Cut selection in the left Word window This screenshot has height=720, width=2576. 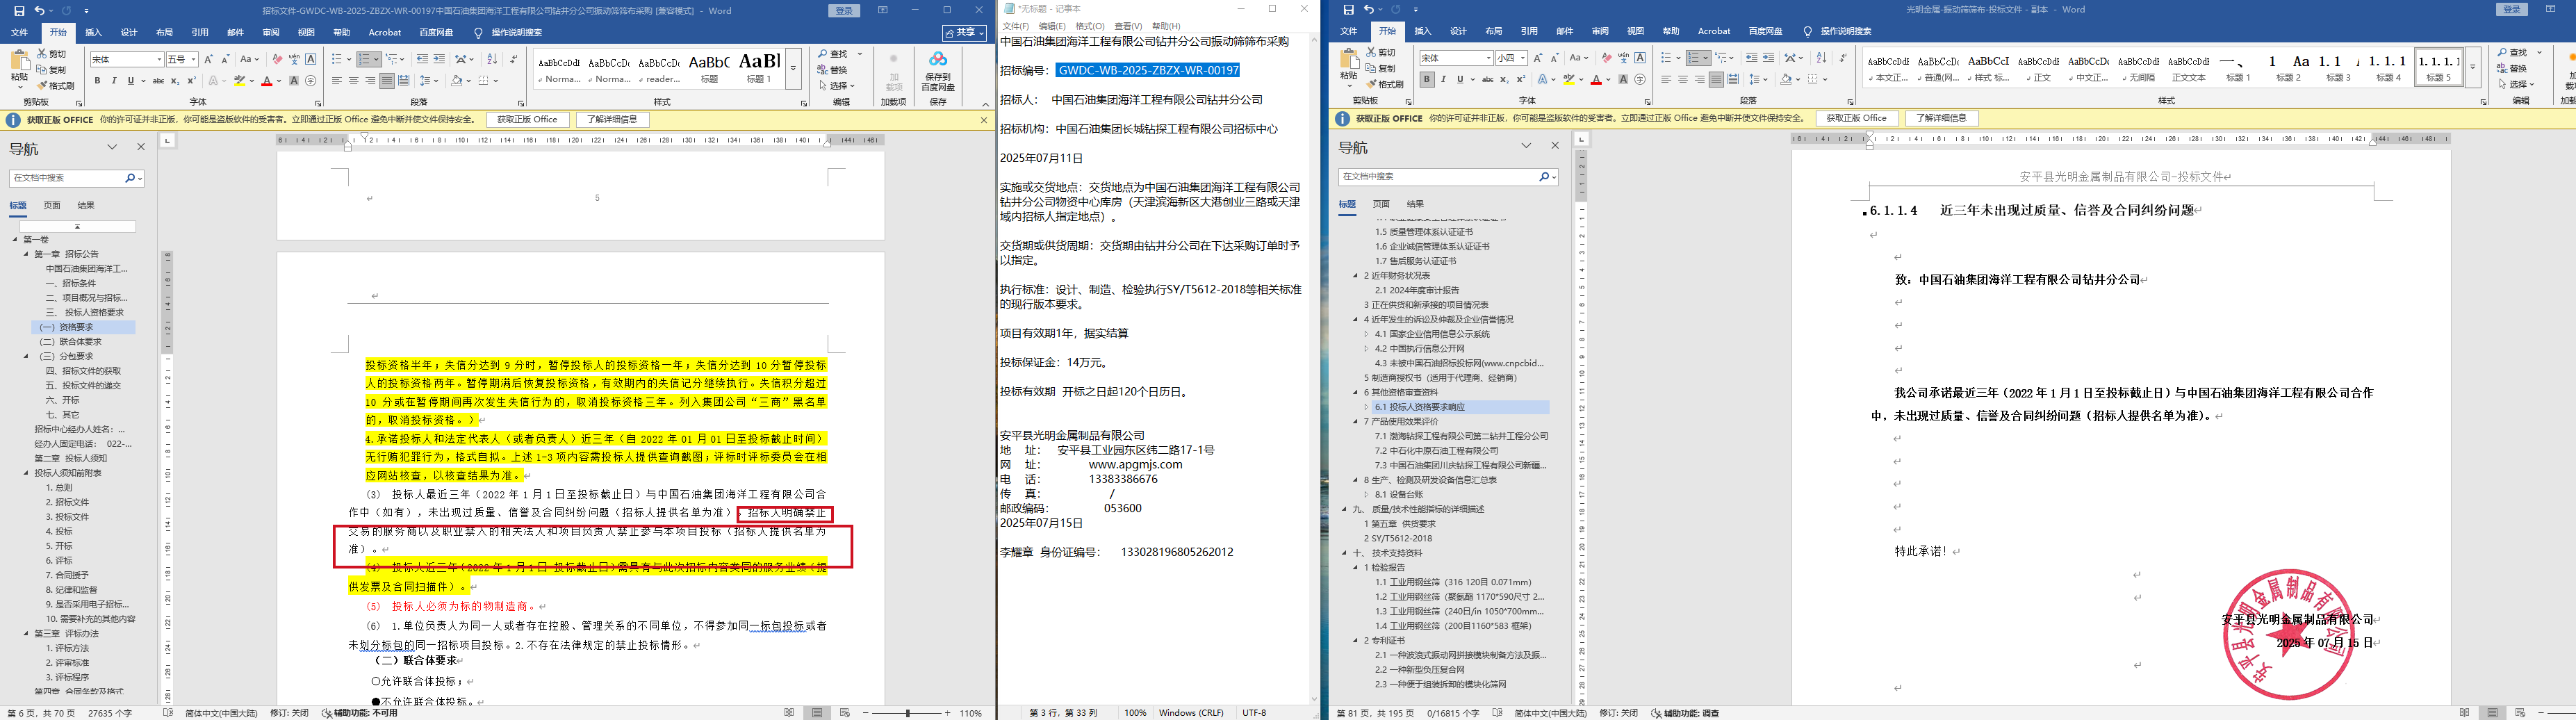coord(52,54)
